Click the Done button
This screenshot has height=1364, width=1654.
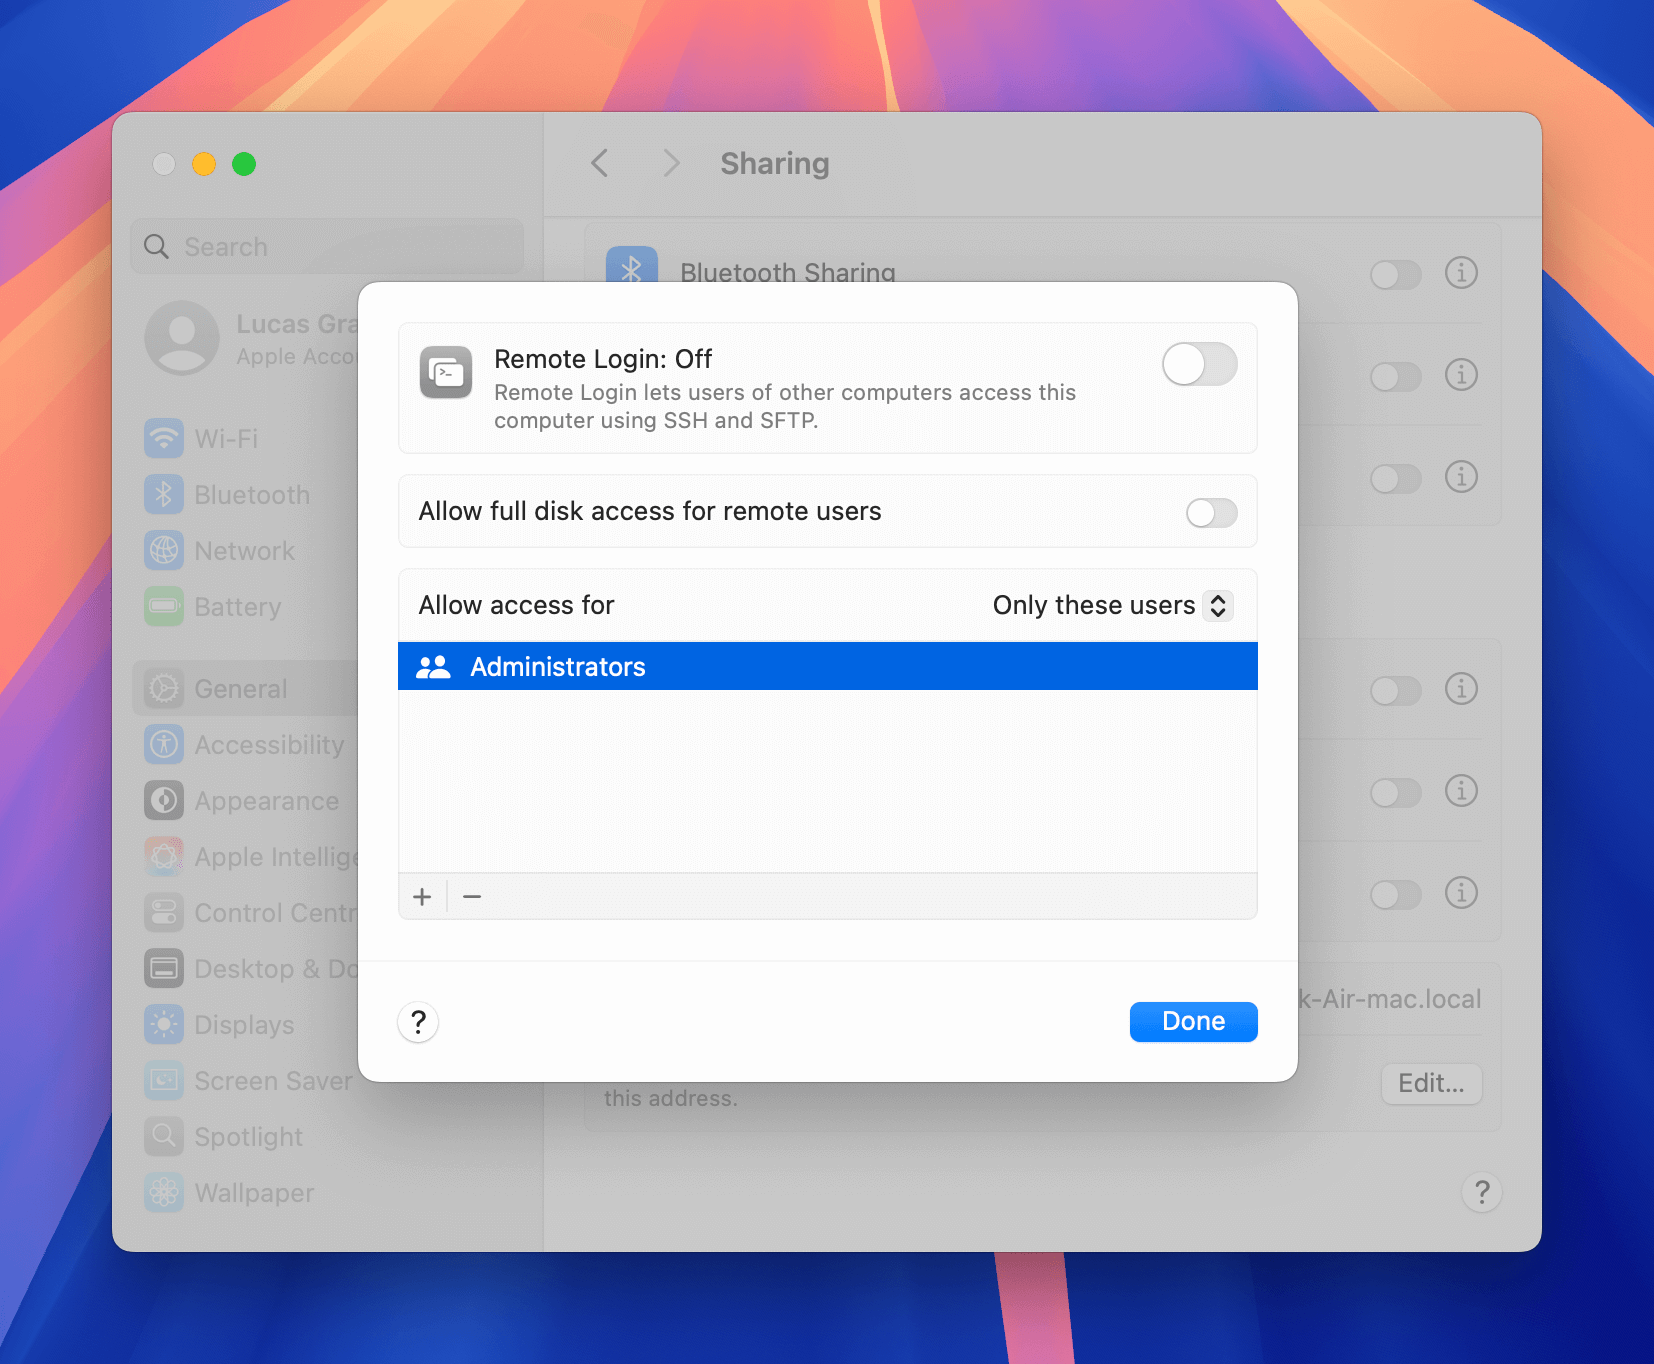(1193, 1021)
